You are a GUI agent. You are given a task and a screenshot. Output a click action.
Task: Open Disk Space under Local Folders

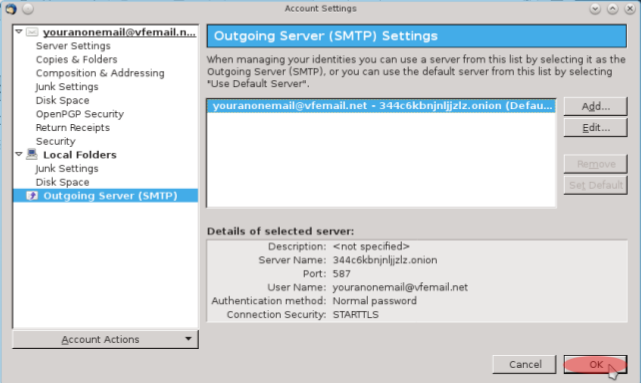(63, 182)
